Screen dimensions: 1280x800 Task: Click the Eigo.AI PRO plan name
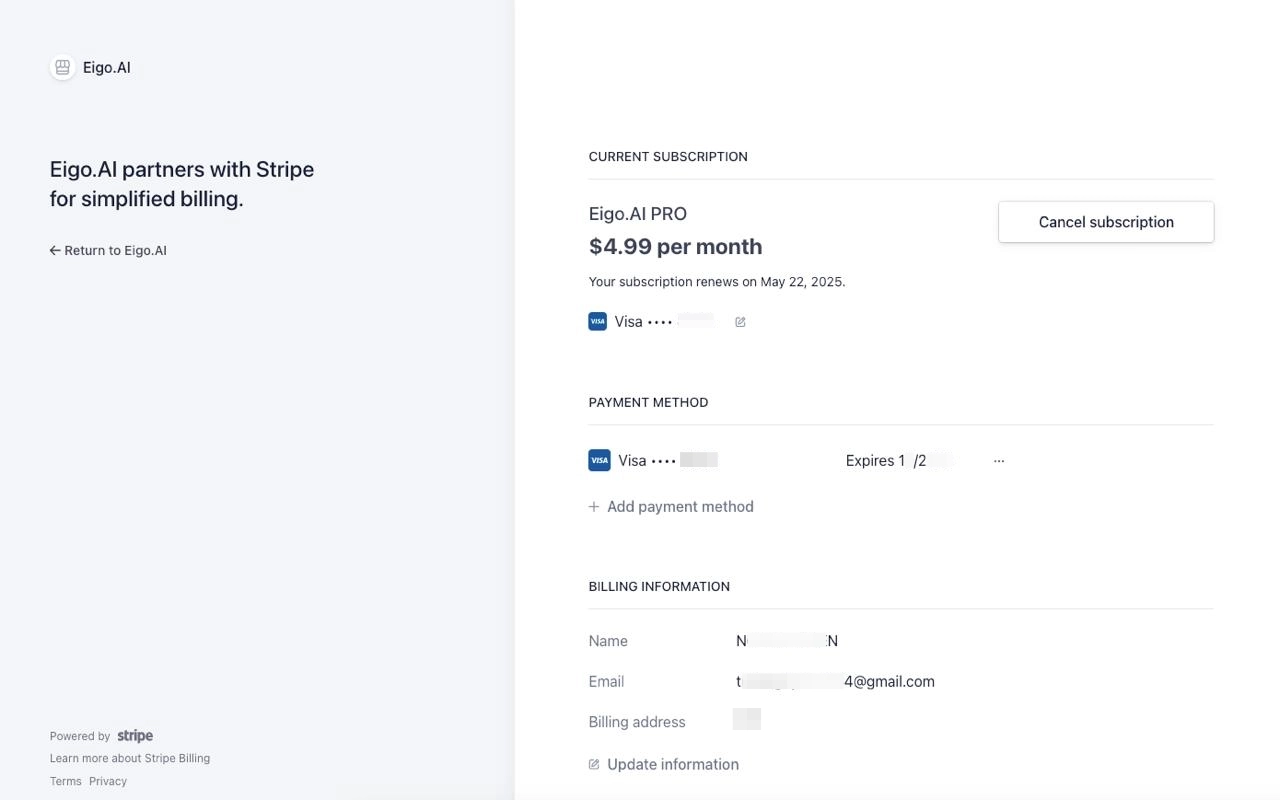point(638,214)
